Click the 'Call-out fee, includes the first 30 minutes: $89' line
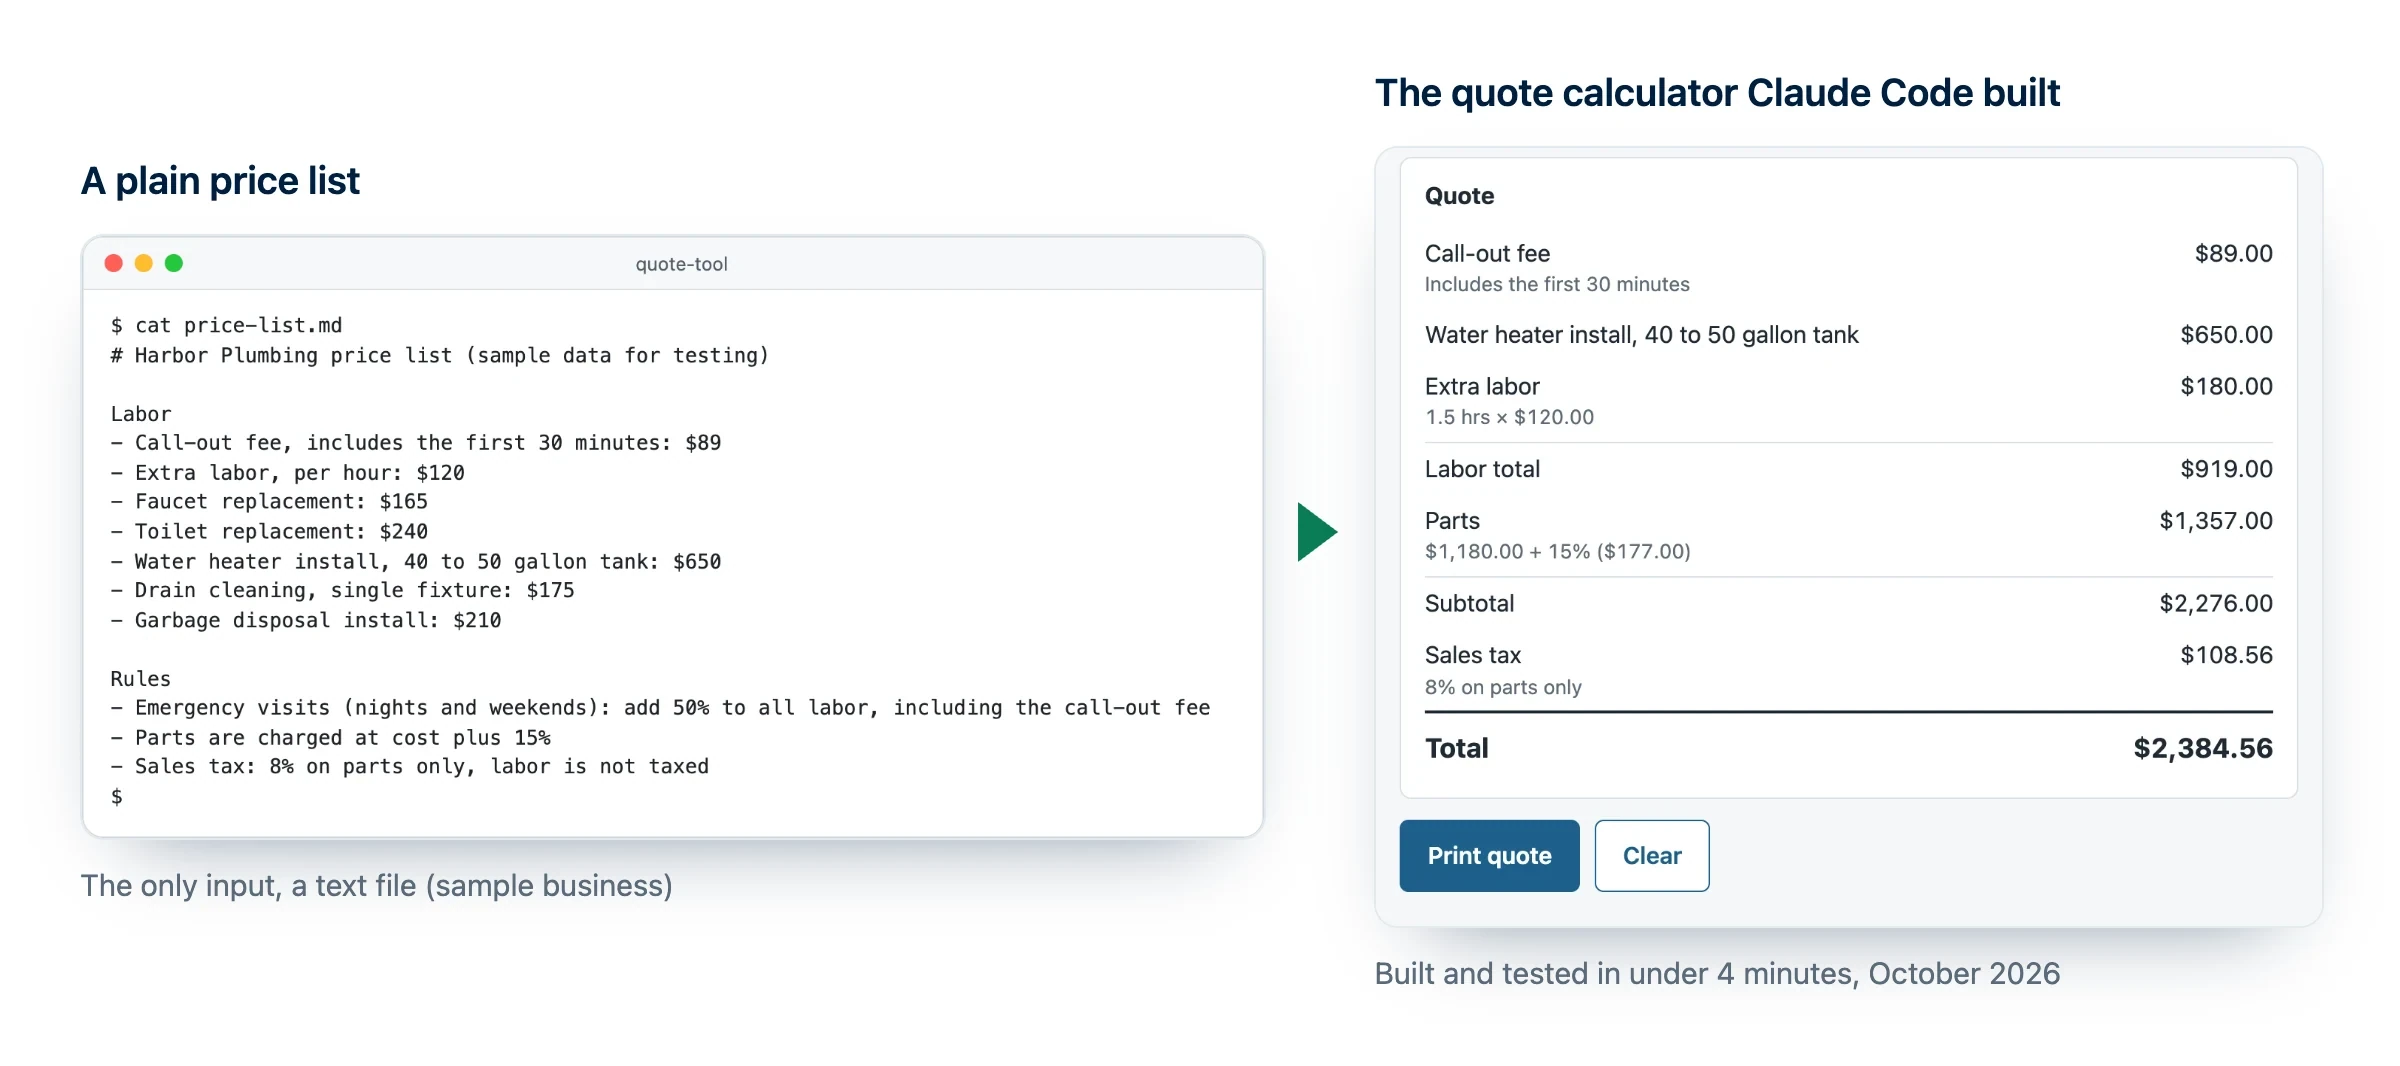This screenshot has width=2400, height=1066. (416, 443)
